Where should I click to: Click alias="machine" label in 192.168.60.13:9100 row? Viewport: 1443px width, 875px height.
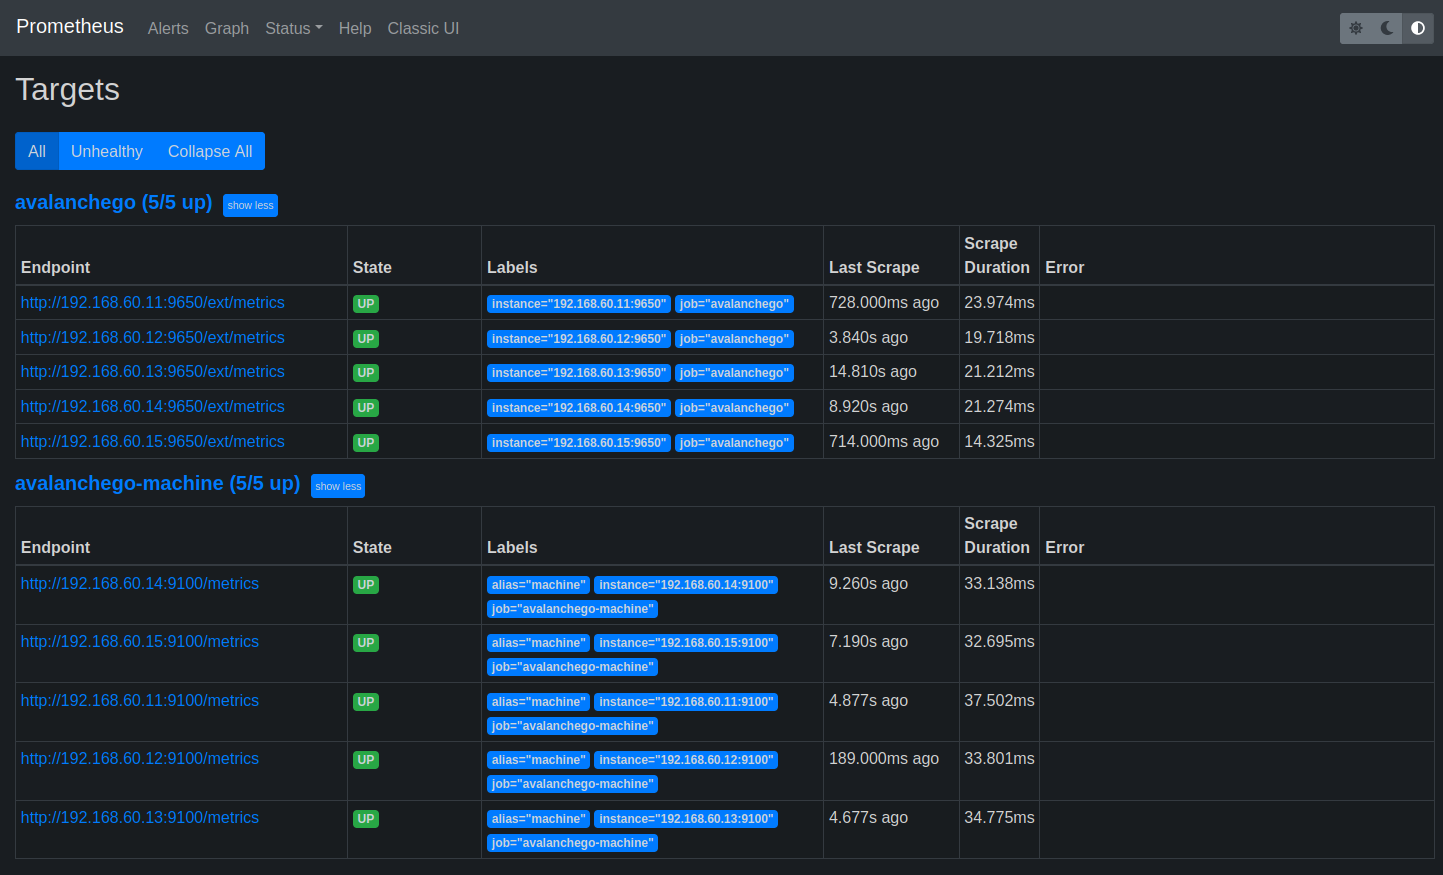pos(538,819)
